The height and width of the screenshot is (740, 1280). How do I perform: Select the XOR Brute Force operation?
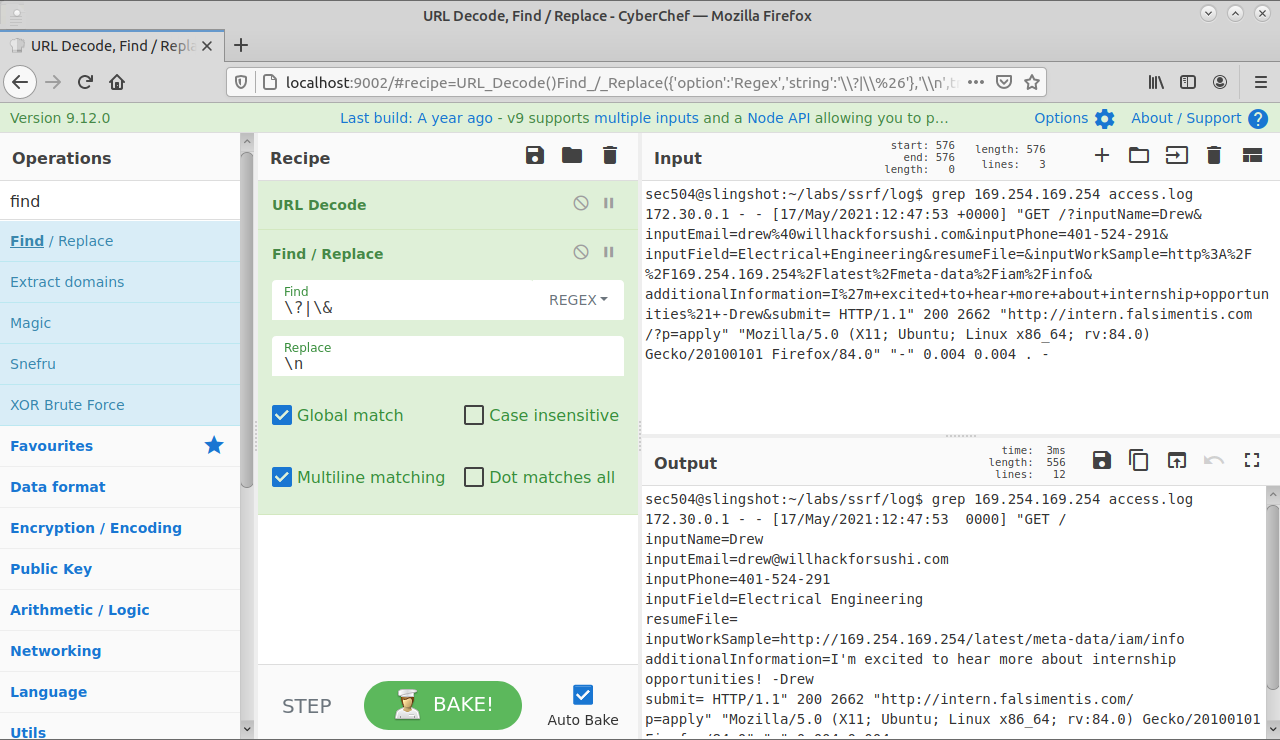click(120, 405)
